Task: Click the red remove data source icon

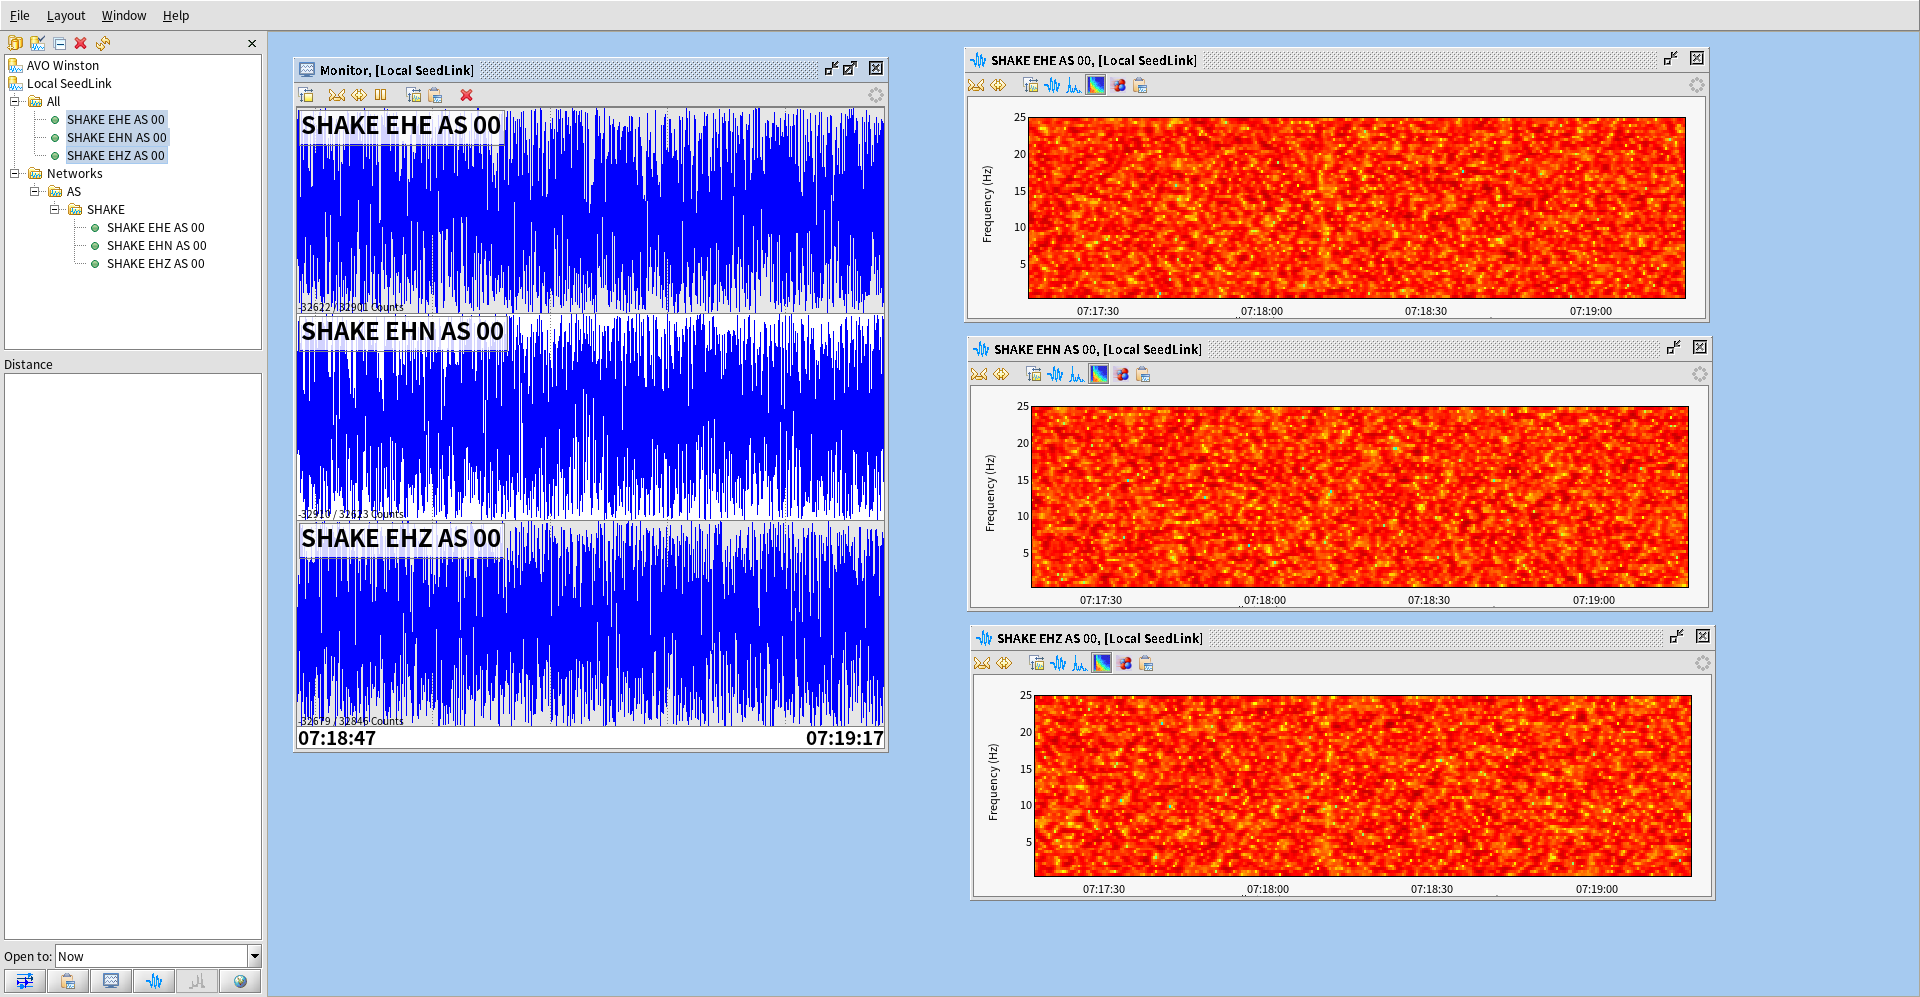Action: (81, 43)
